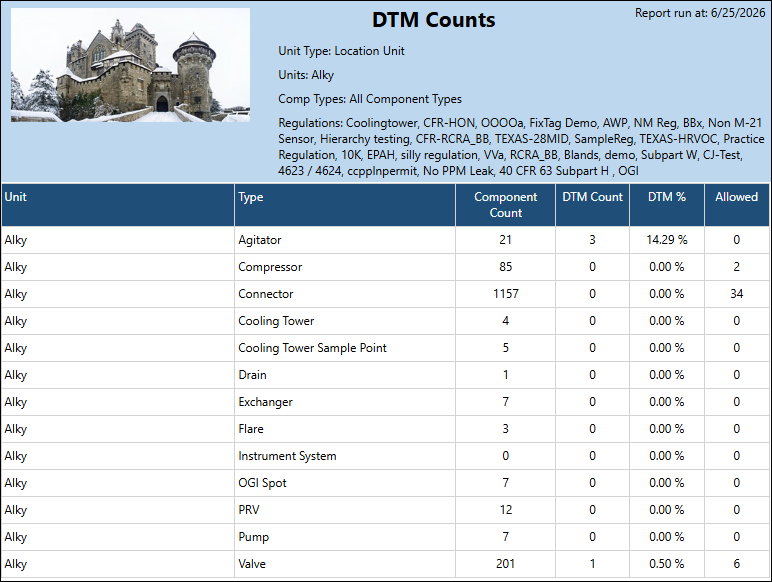Click the castle image in report header
Screen dimensions: 772x582
pyautogui.click(x=130, y=65)
